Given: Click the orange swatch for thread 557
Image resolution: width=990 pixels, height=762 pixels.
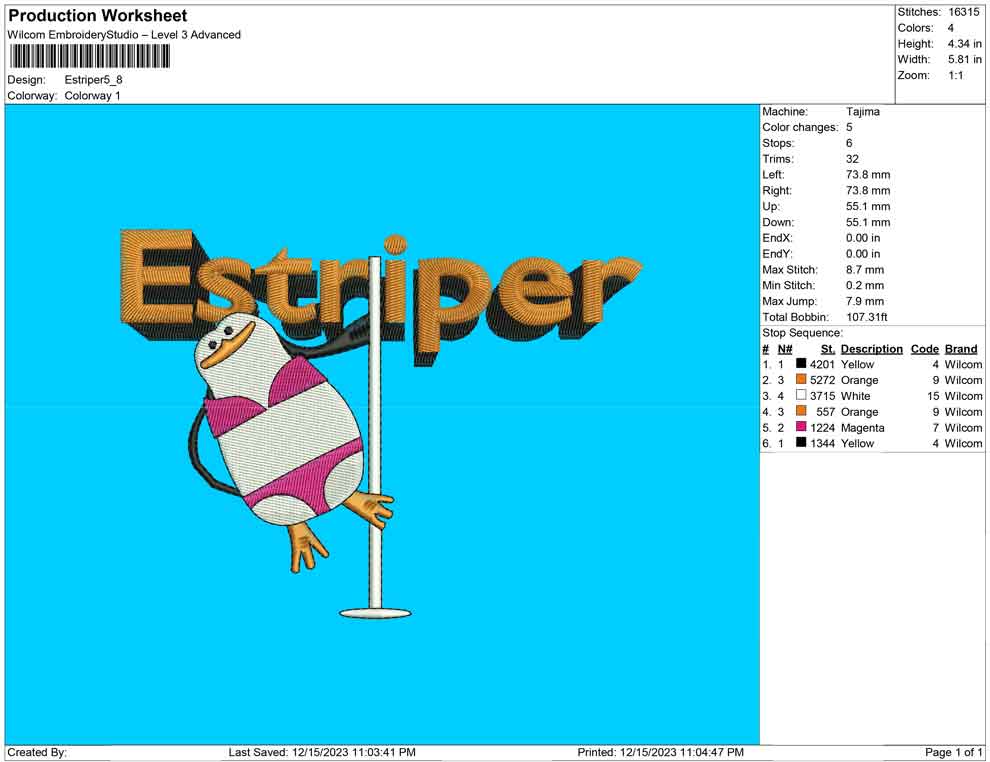Looking at the screenshot, I should 801,411.
